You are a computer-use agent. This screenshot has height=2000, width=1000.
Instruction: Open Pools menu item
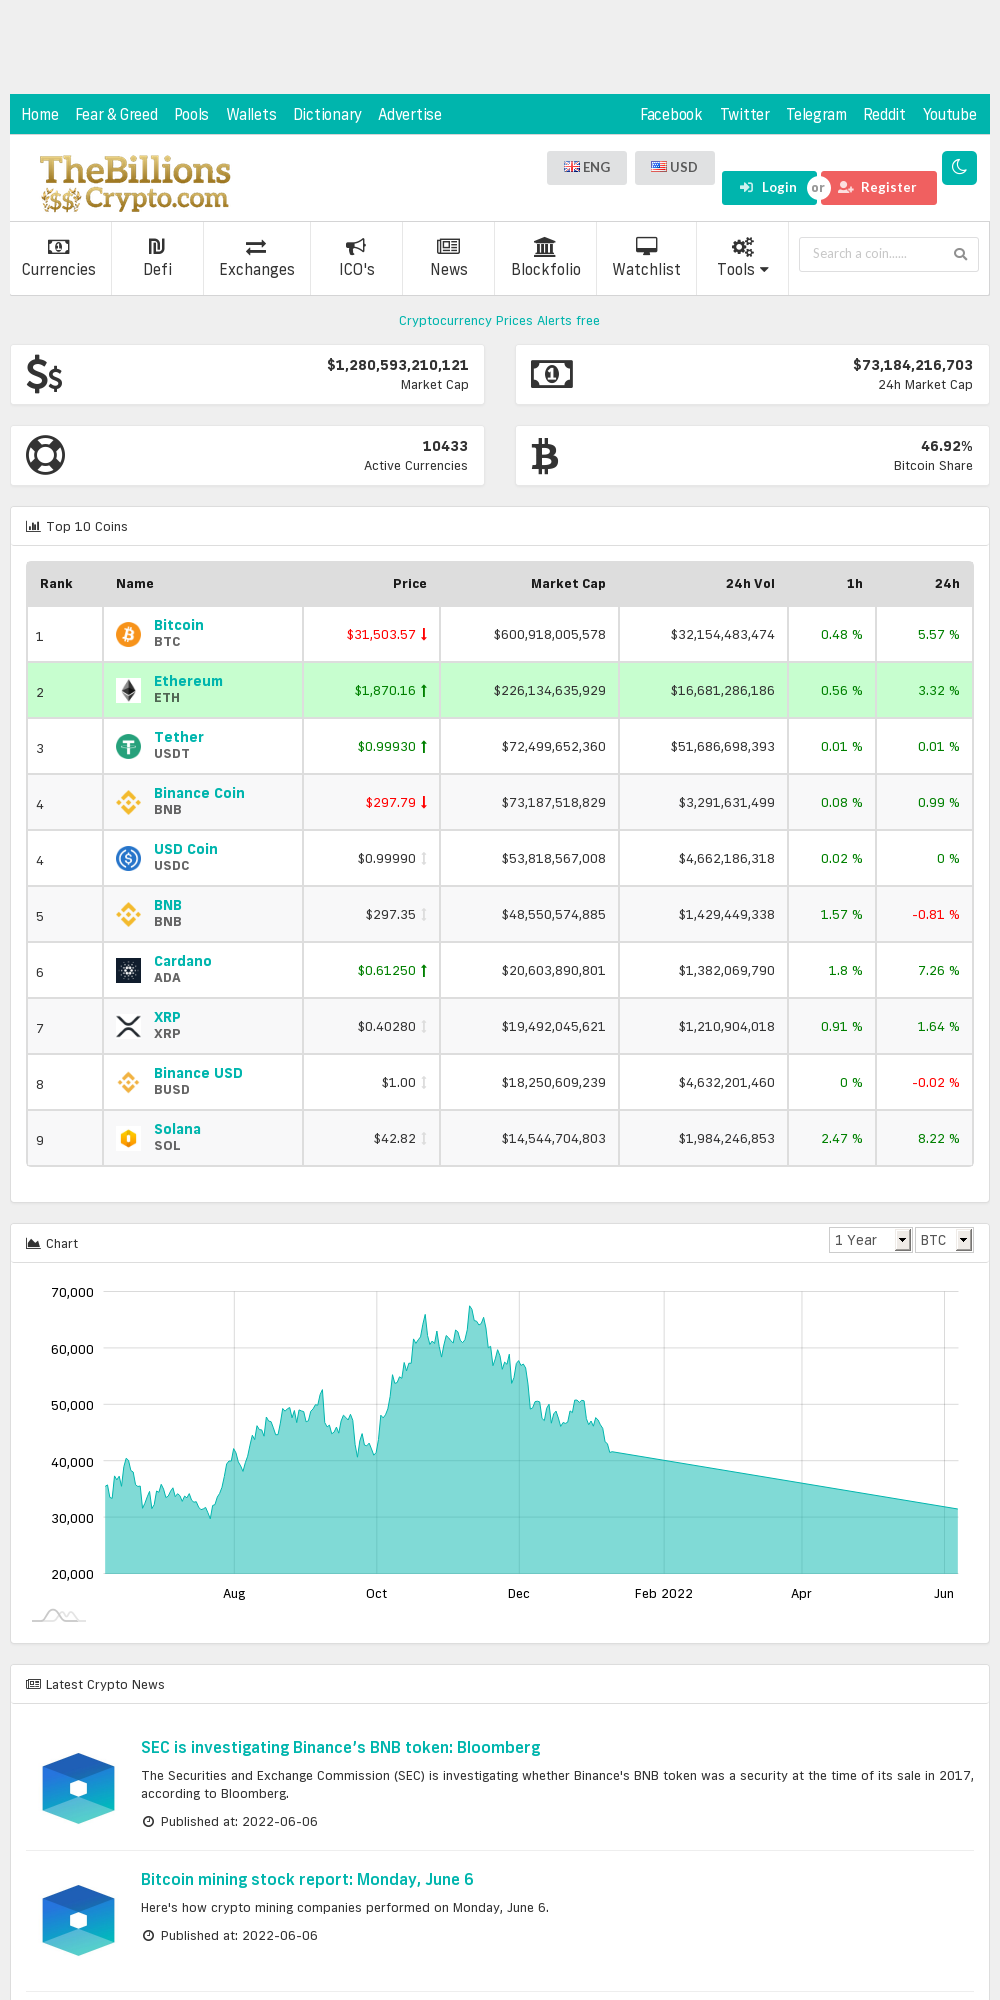(x=191, y=115)
